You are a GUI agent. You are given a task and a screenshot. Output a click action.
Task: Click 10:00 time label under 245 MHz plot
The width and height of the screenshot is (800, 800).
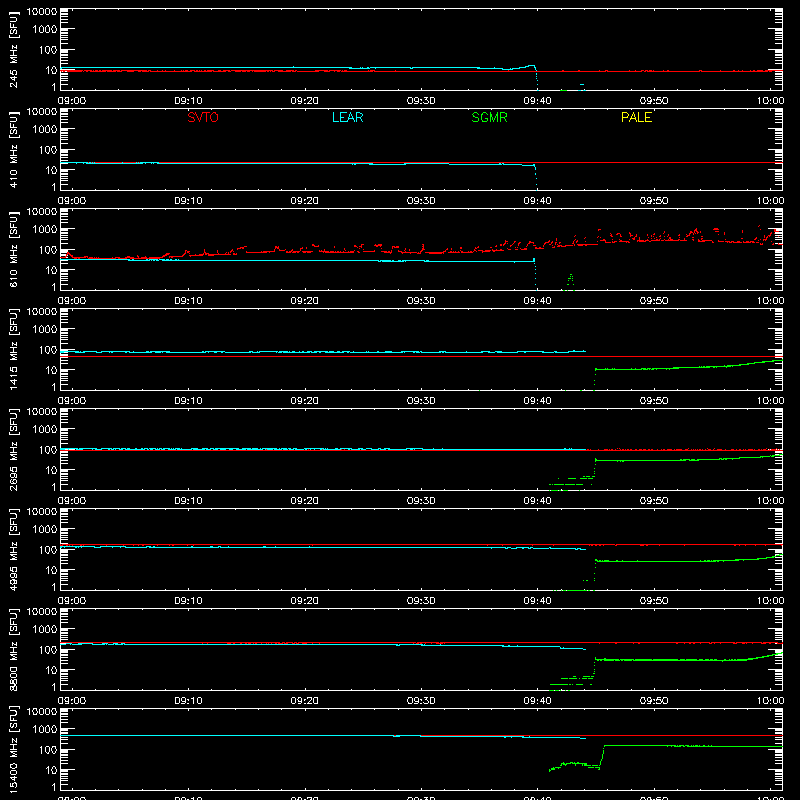770,101
